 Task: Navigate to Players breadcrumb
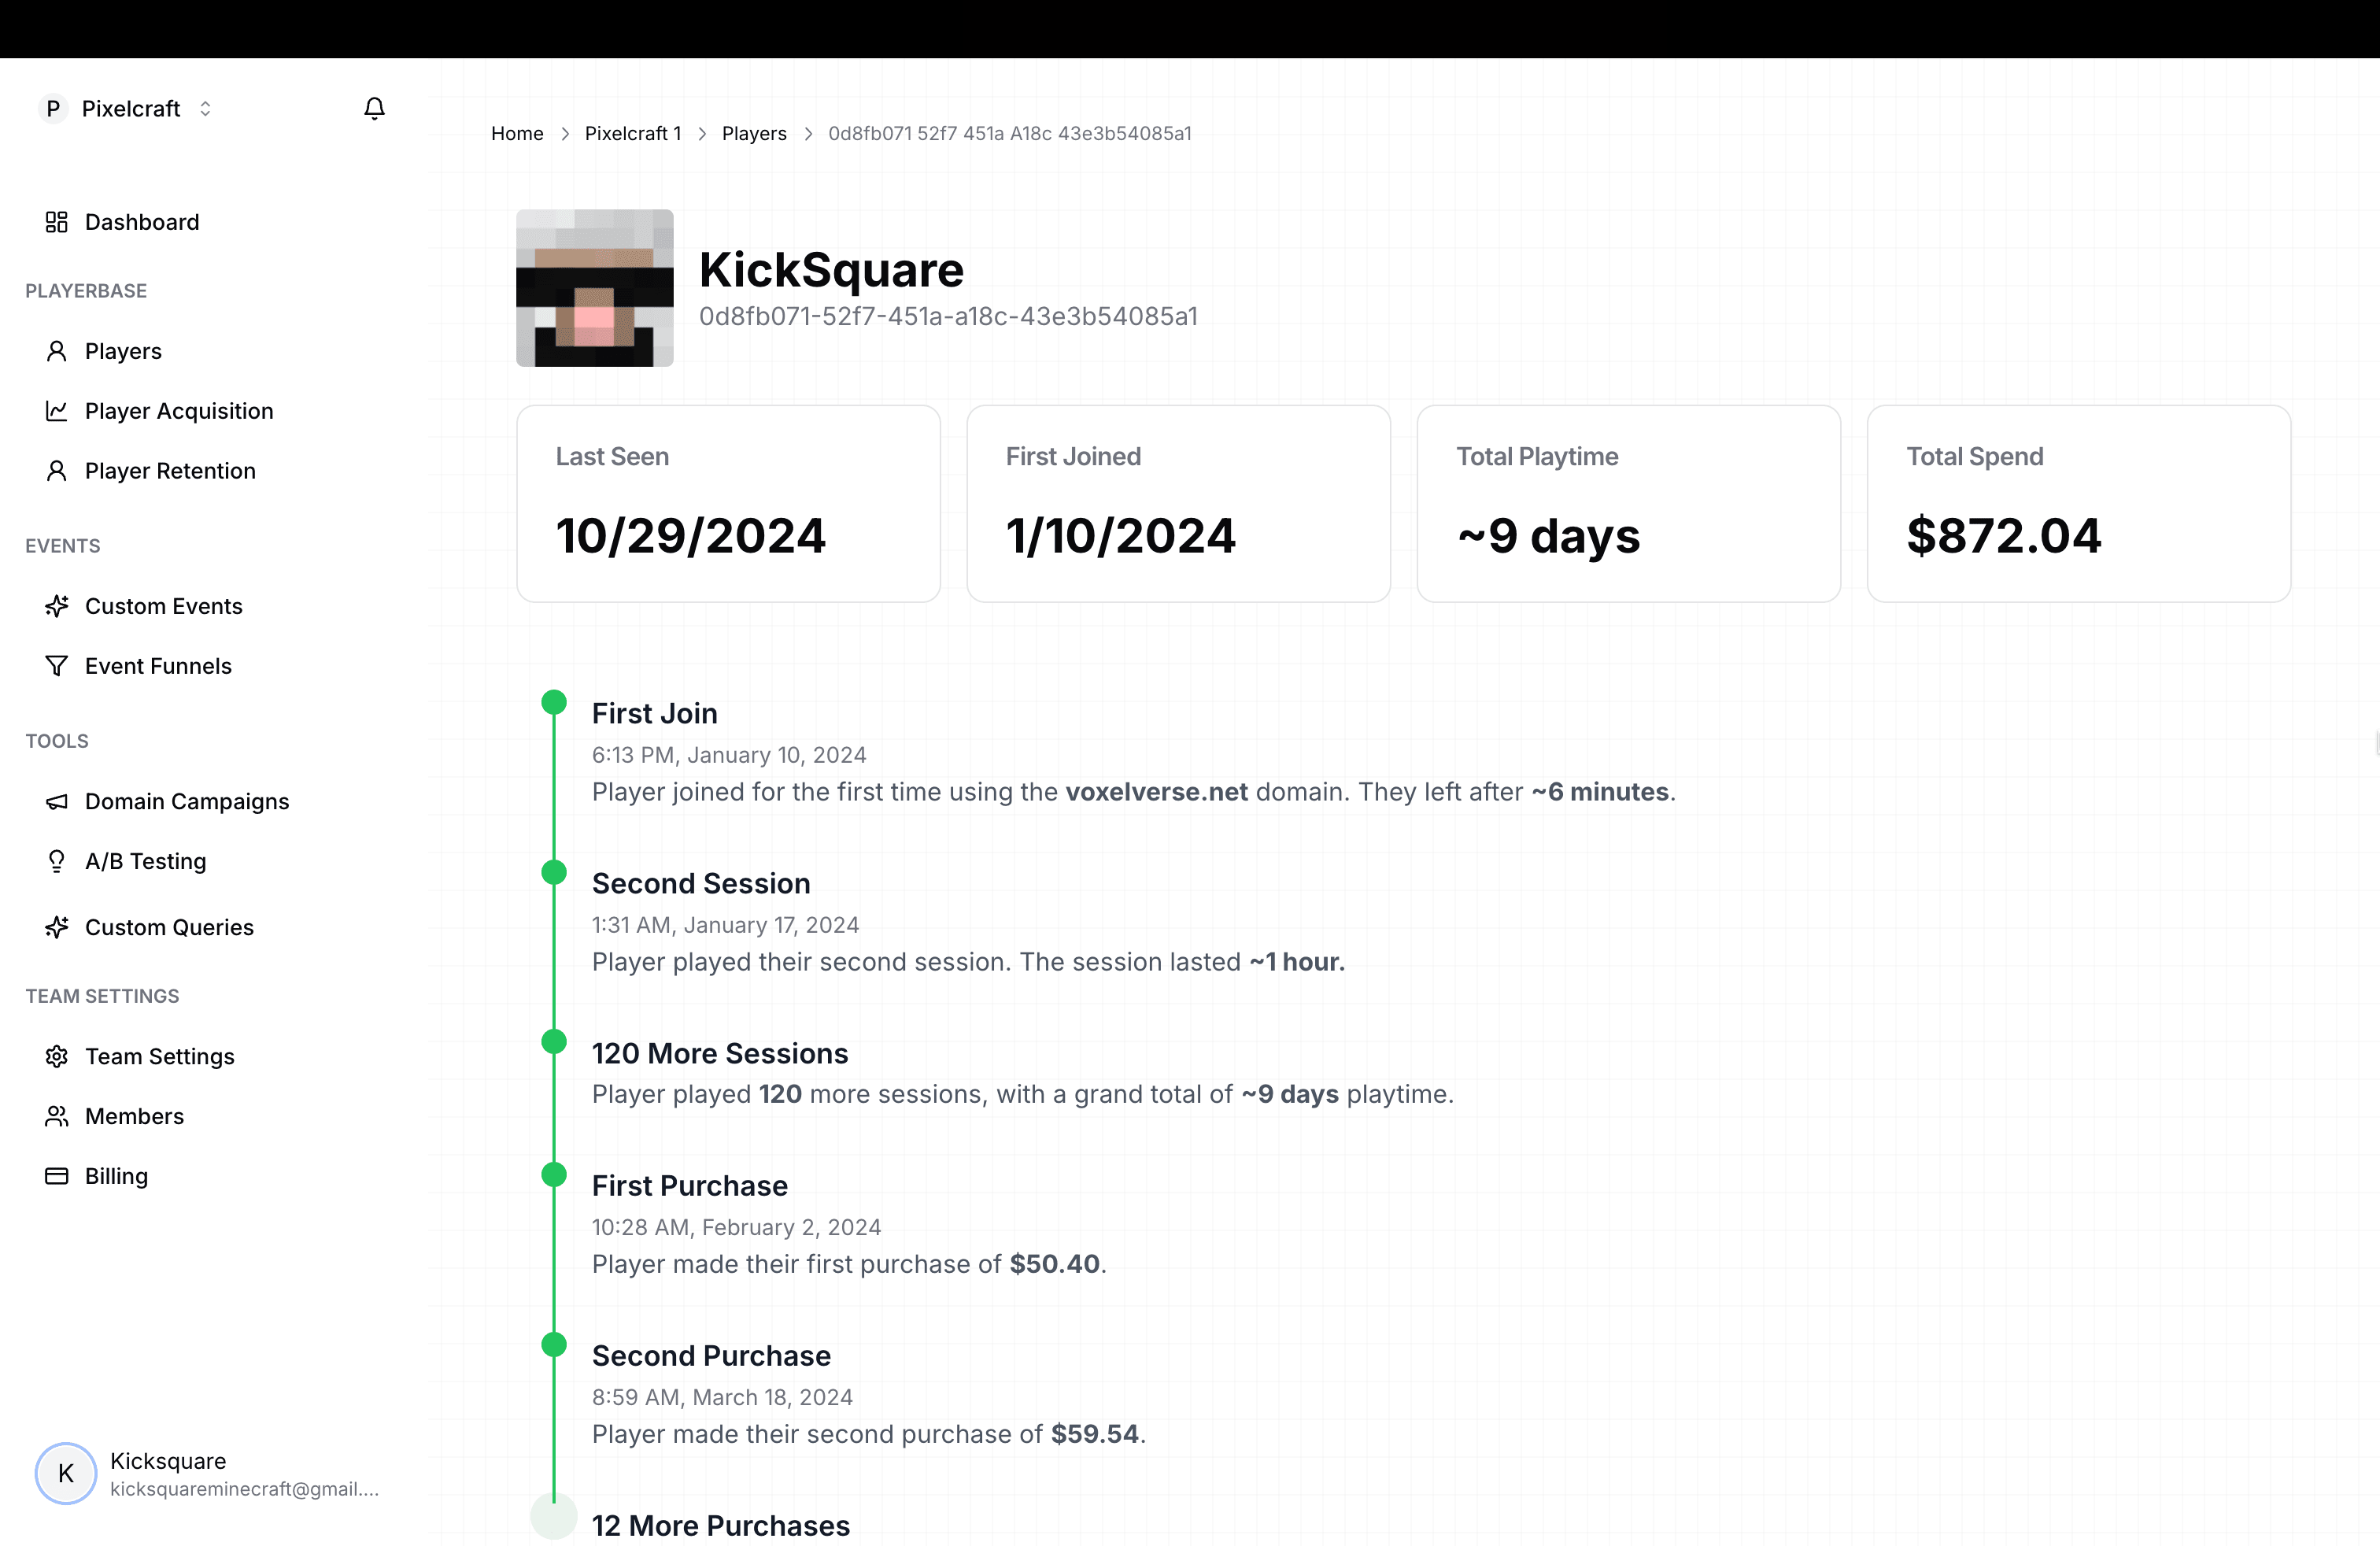(x=754, y=134)
